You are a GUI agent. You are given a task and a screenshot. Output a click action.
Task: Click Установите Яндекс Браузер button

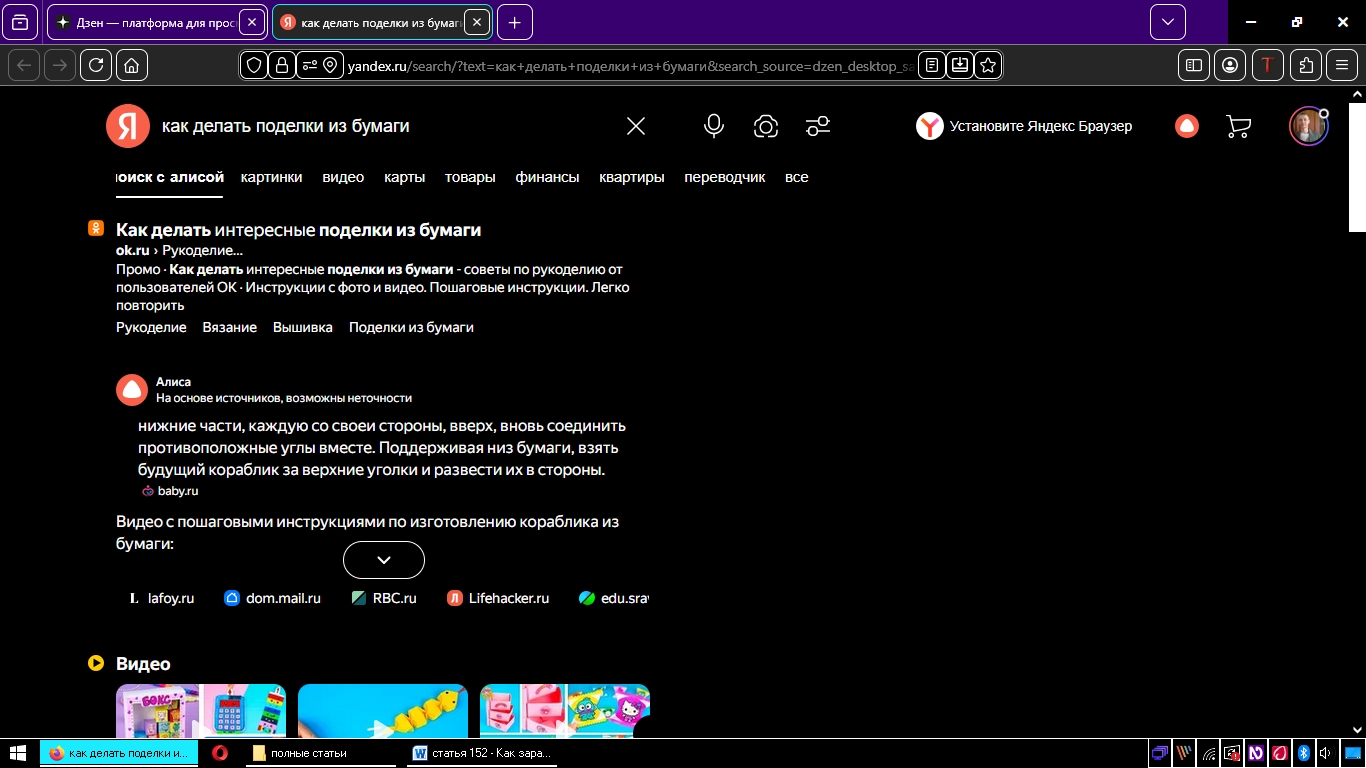point(1025,126)
